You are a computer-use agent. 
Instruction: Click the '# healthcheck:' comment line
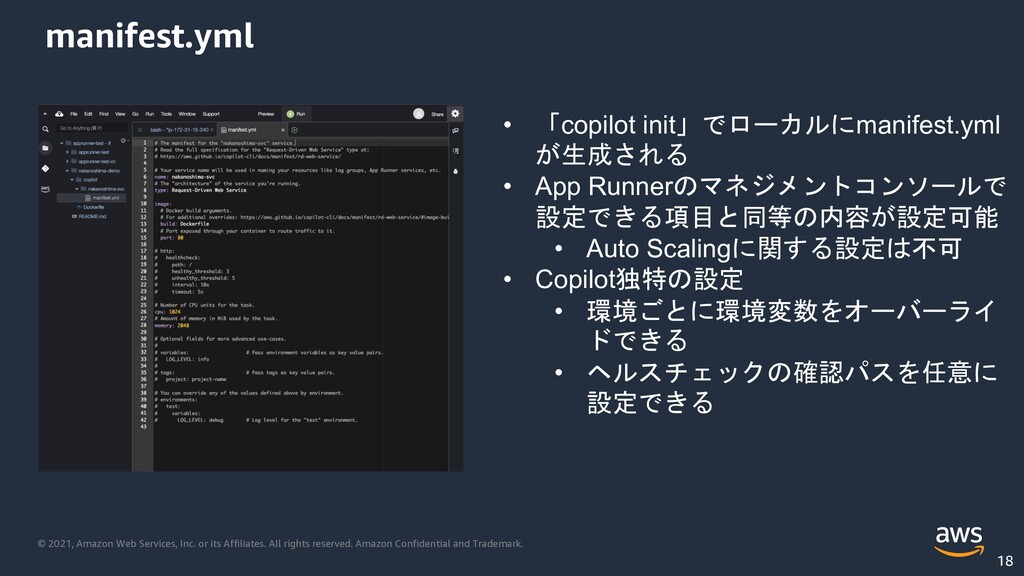click(x=178, y=258)
